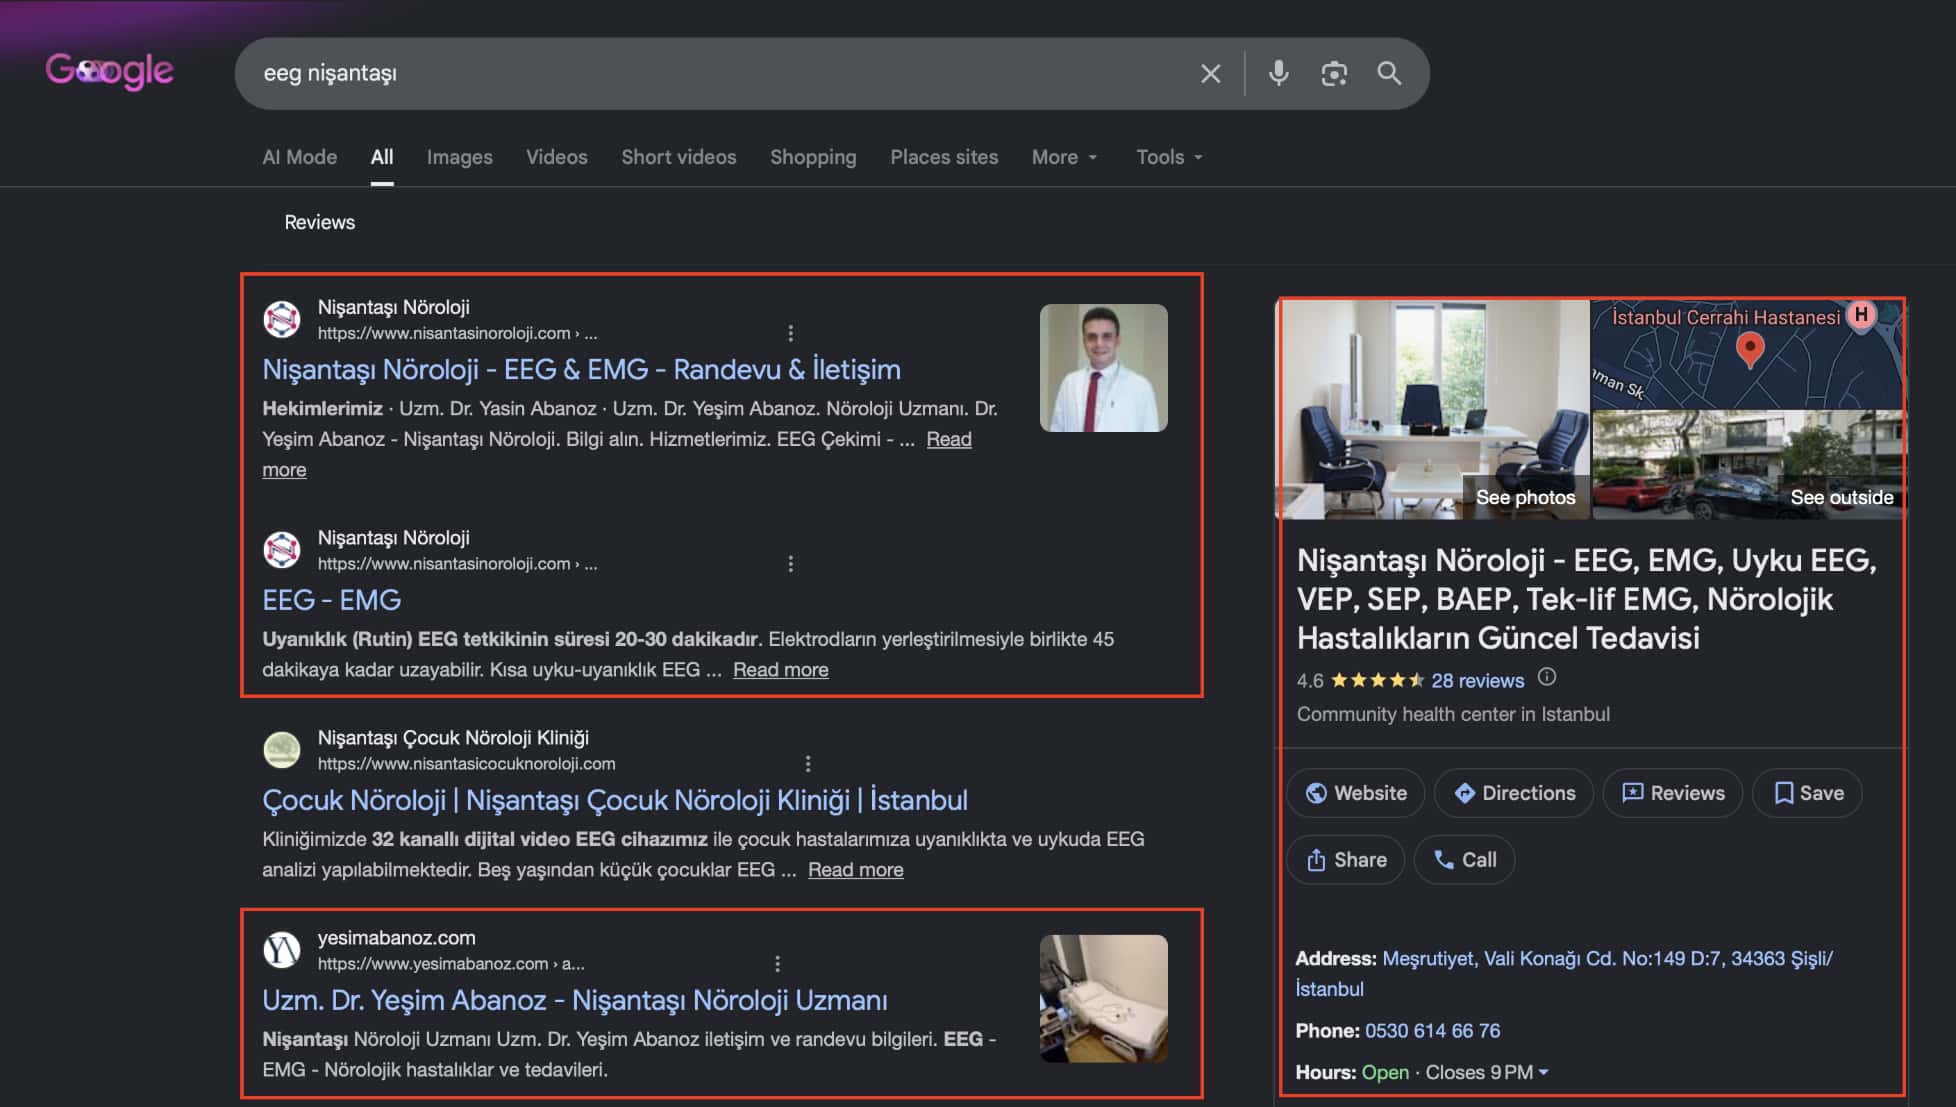Switch to AI Mode tab

(x=299, y=157)
